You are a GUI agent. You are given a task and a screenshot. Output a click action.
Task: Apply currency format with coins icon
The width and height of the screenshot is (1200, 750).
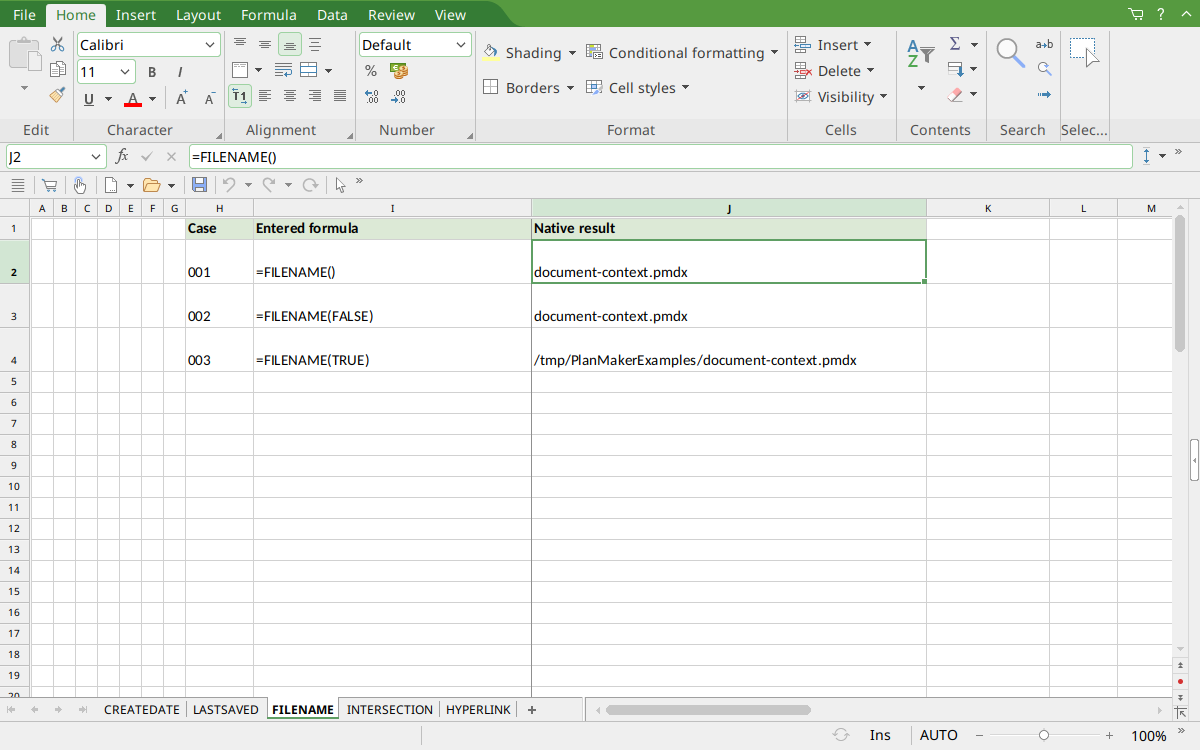399,71
